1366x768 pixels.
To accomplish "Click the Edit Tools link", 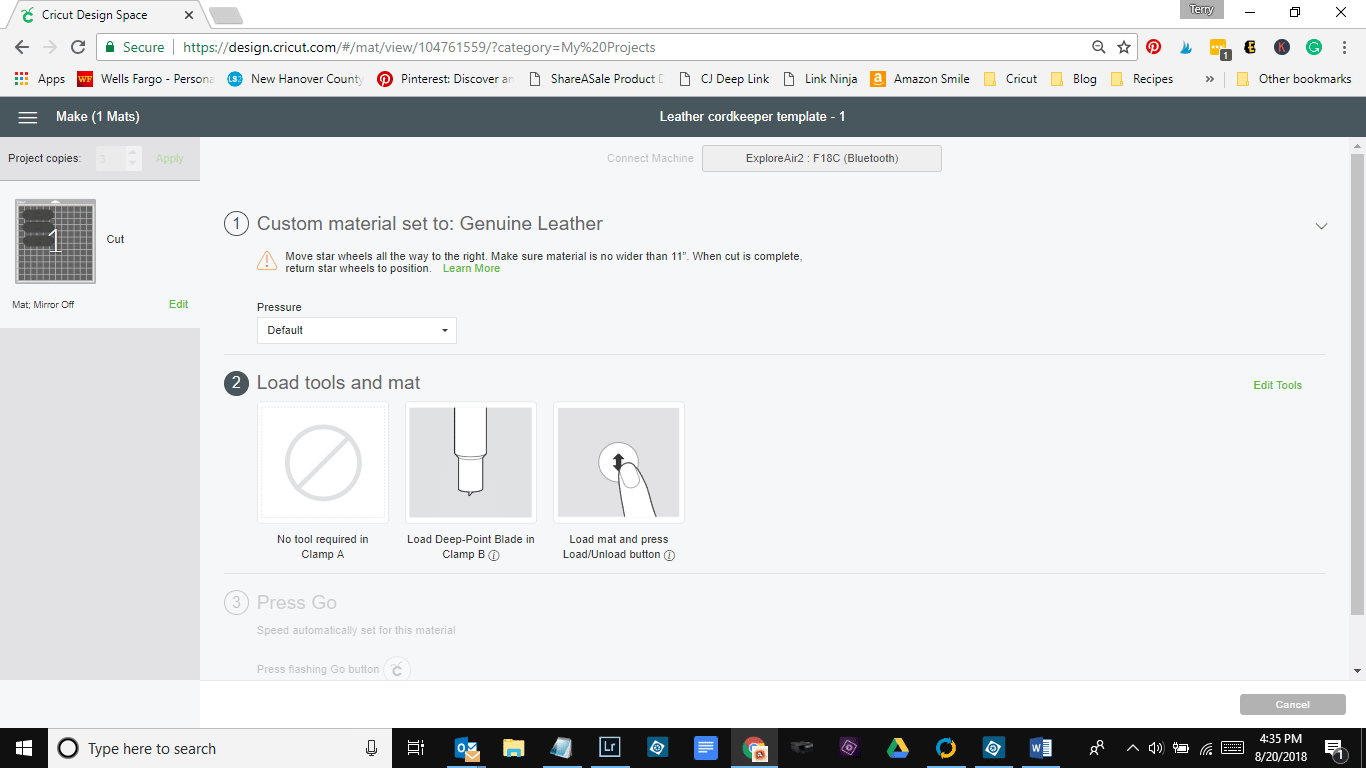I will [x=1277, y=385].
